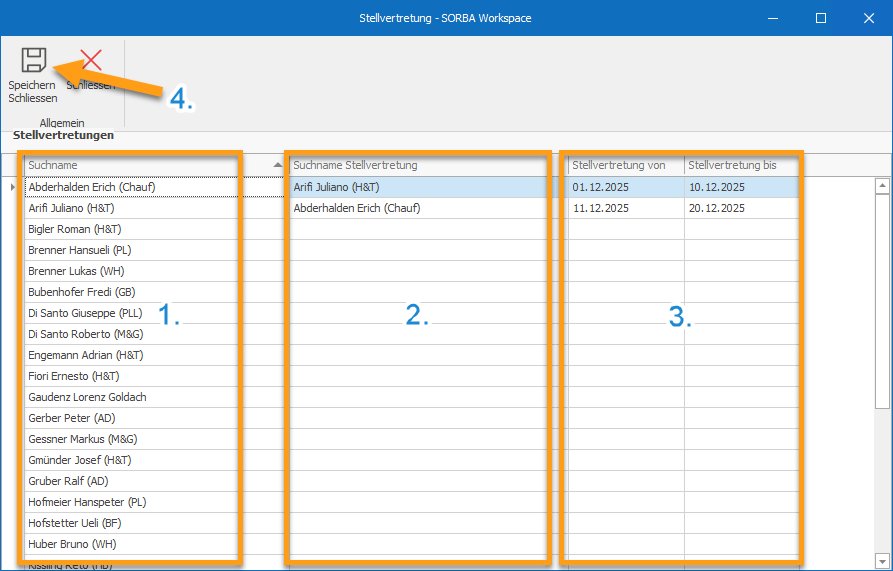Click the Suchname Stellvertretung column header
This screenshot has height=571, width=893.
355,165
